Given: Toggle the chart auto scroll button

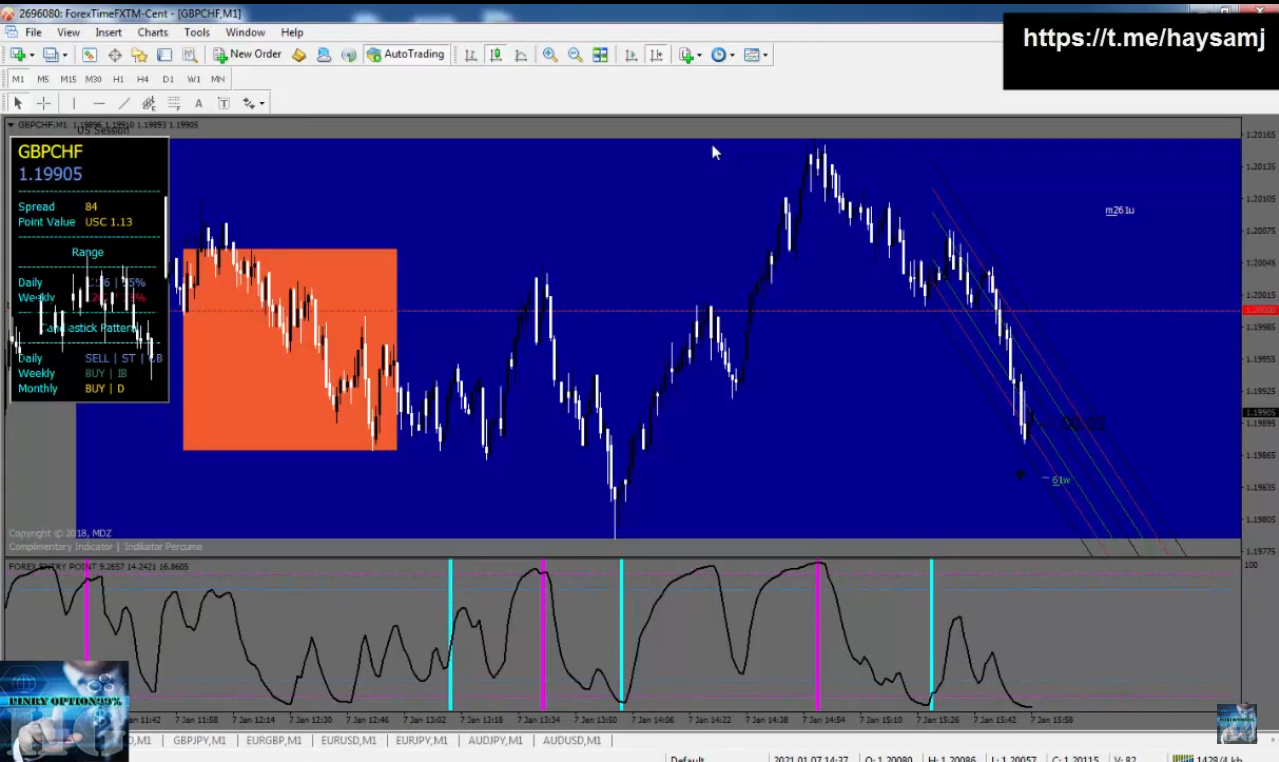Looking at the screenshot, I should (x=631, y=55).
